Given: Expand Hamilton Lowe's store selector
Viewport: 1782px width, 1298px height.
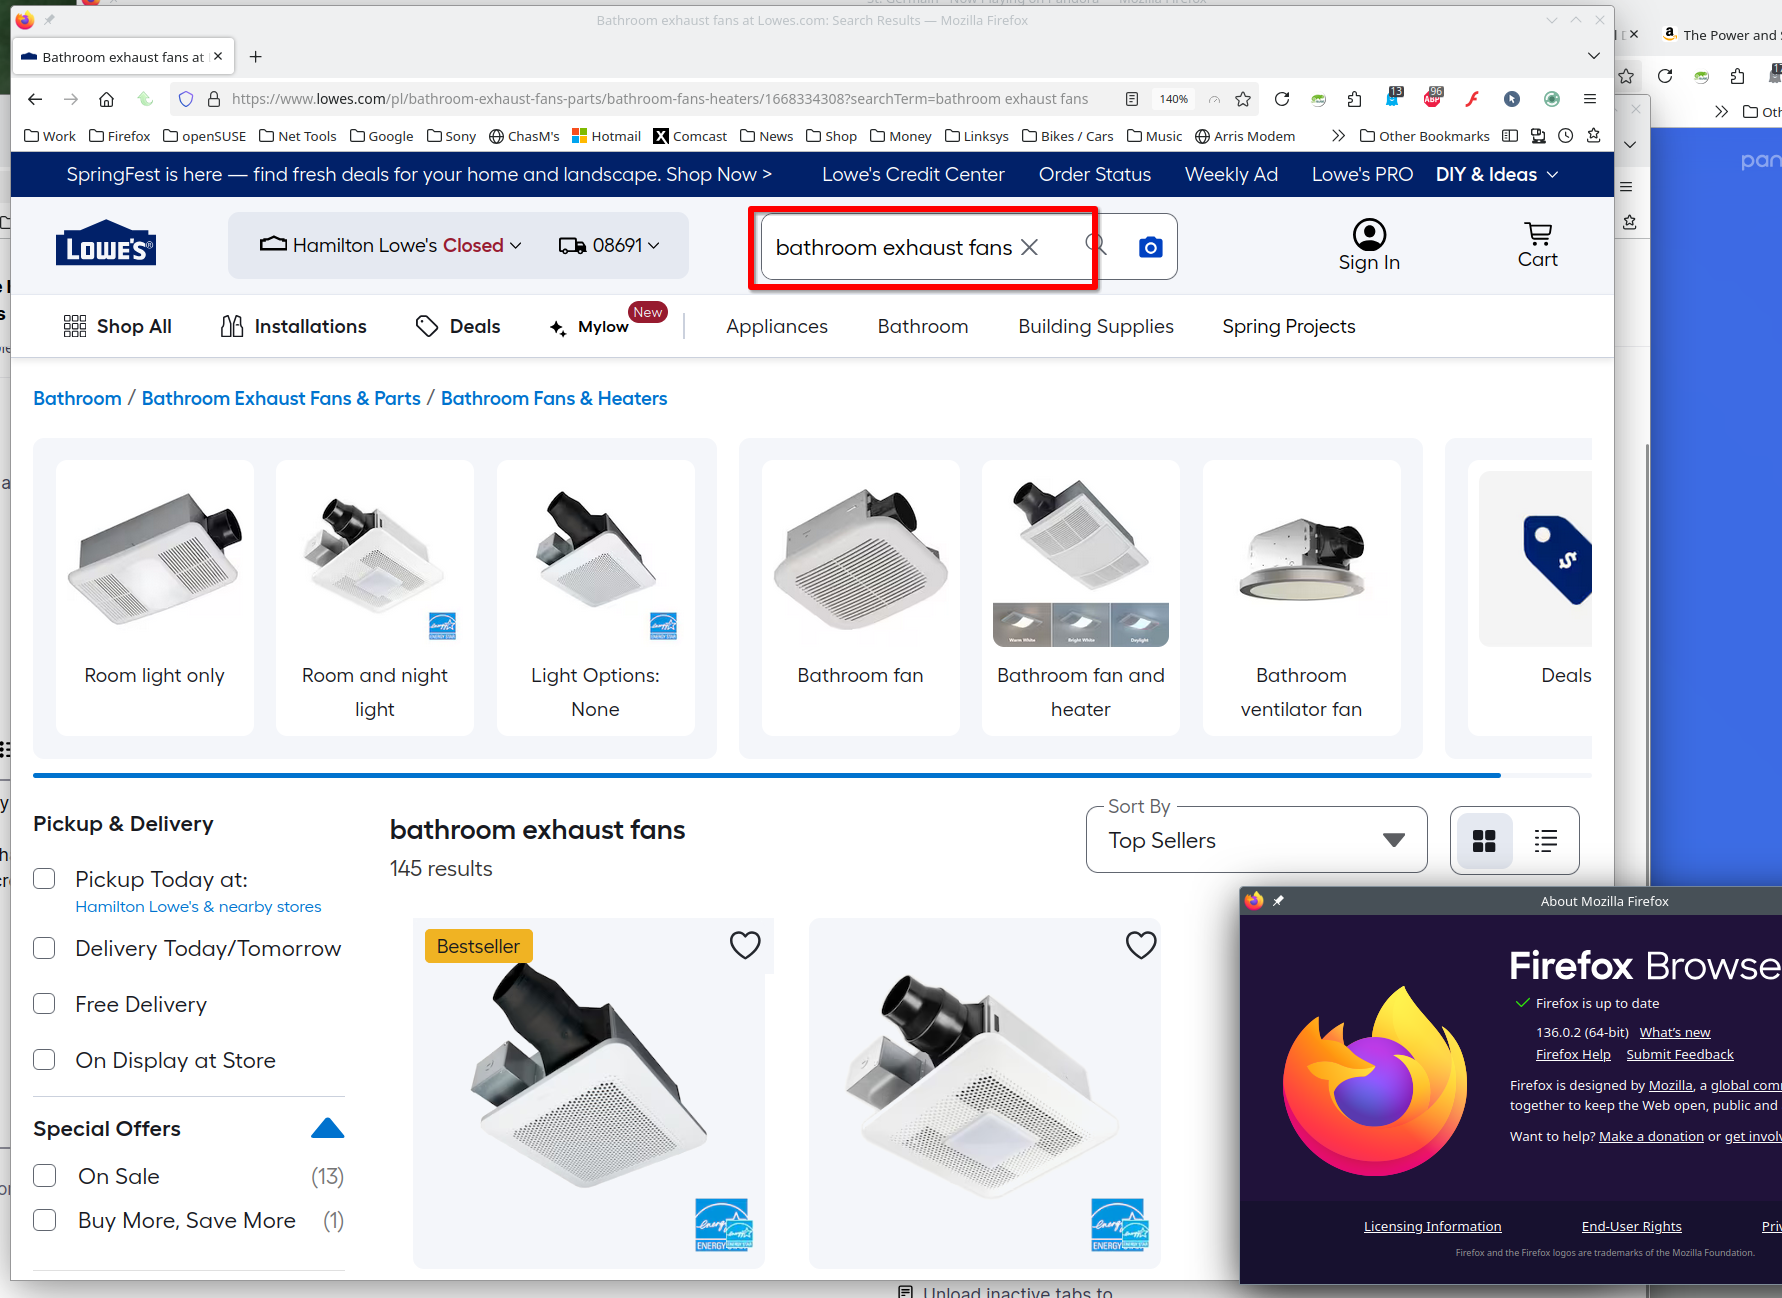Looking at the screenshot, I should click(x=391, y=245).
